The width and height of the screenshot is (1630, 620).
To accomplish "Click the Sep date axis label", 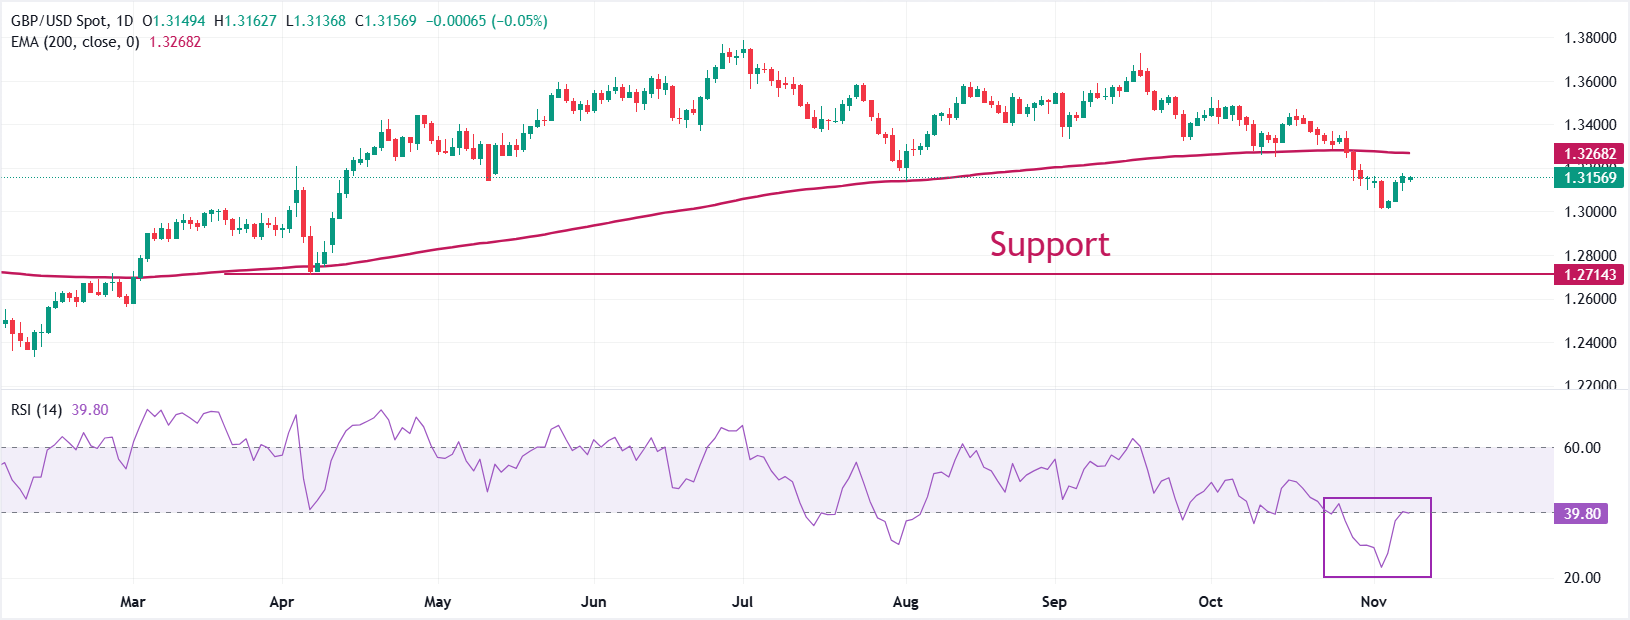I will click(1054, 602).
